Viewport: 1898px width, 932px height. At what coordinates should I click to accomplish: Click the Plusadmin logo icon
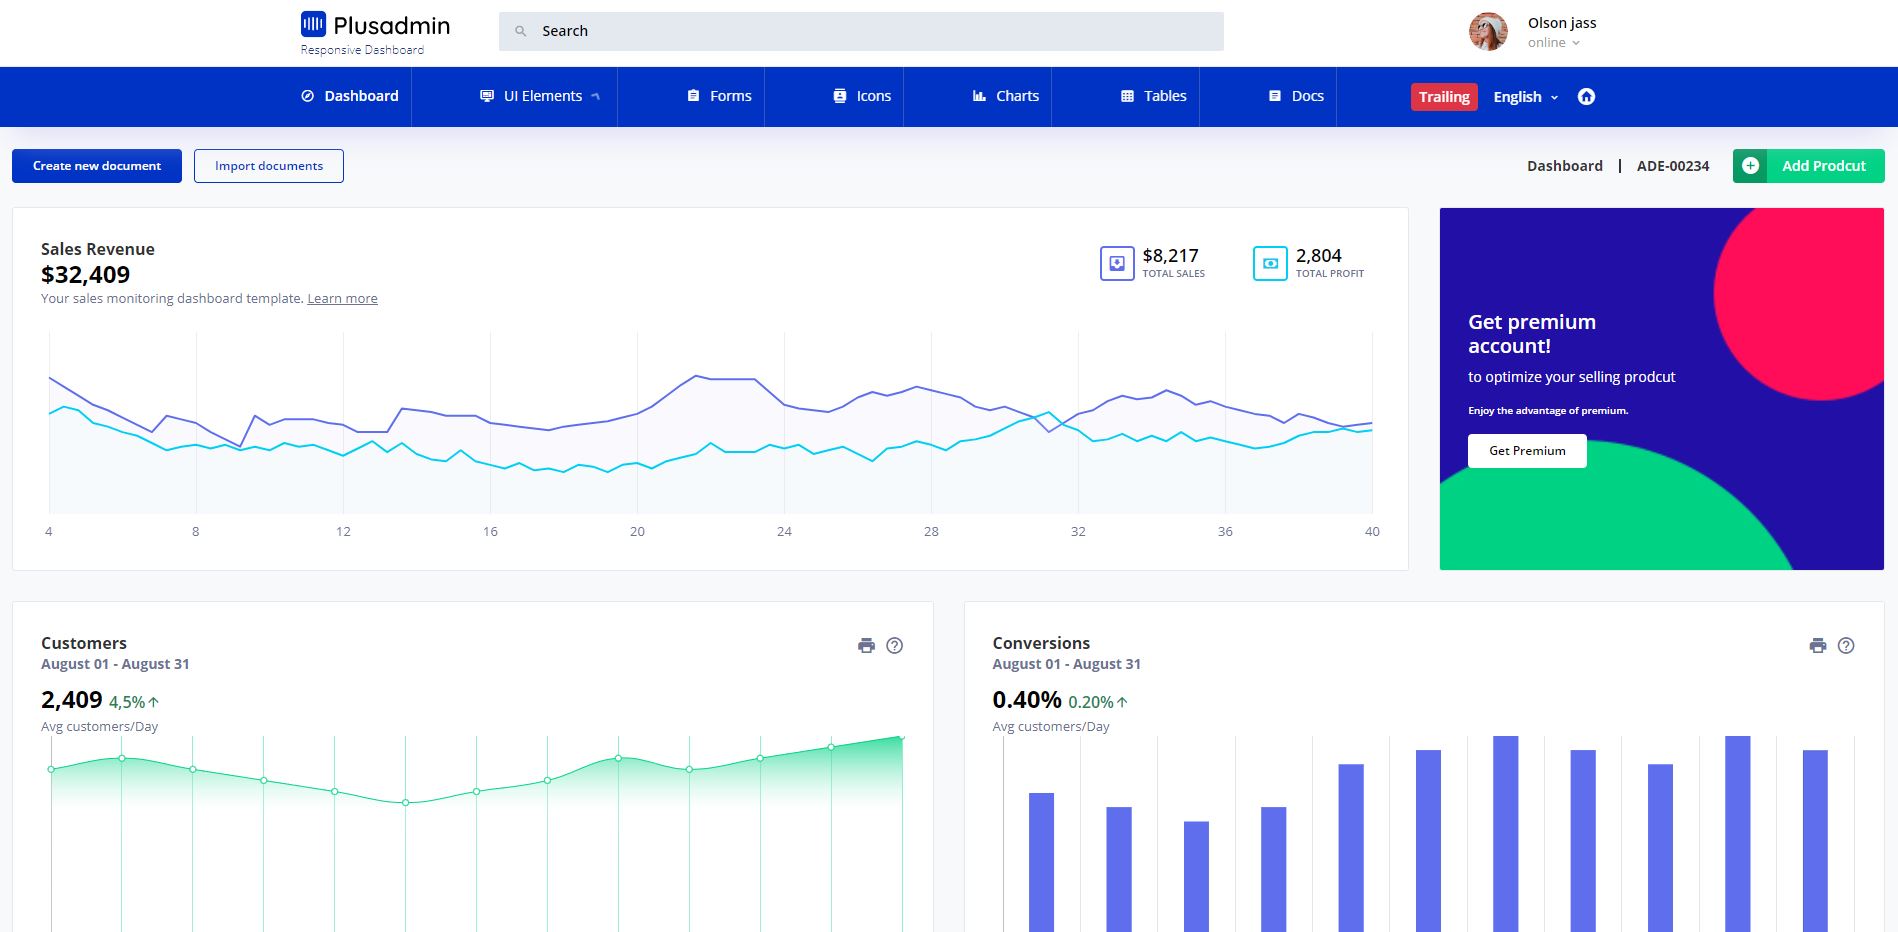pyautogui.click(x=313, y=24)
